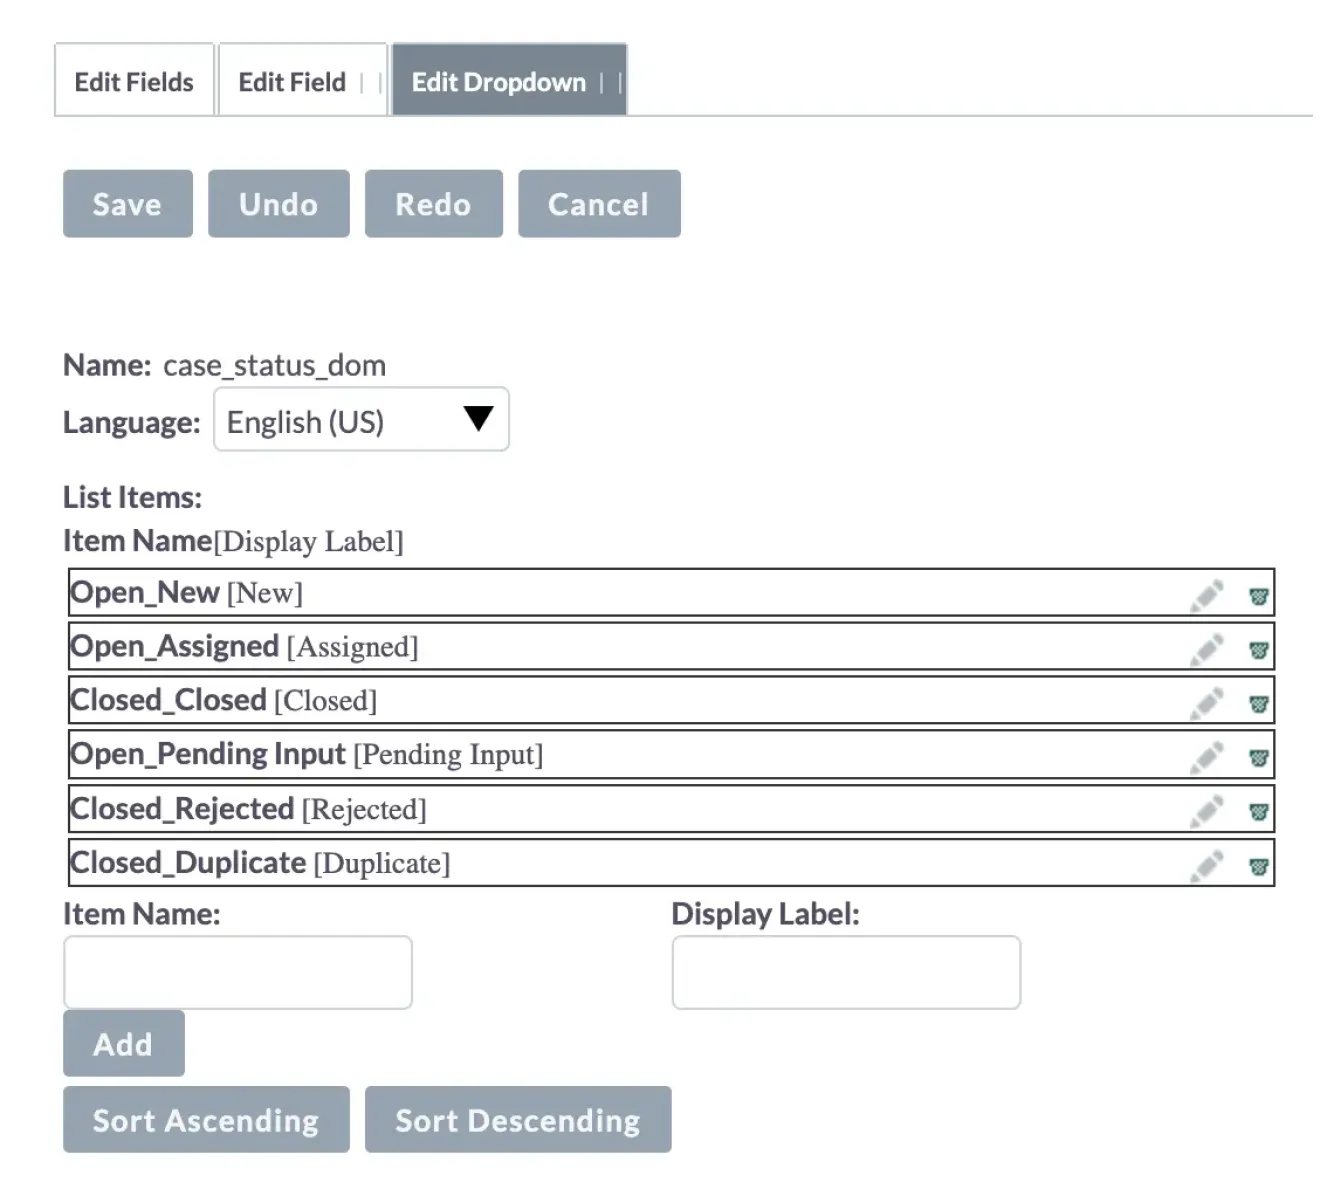Delete the Open_Pending Input list item
This screenshot has width=1320, height=1189.
(1258, 755)
